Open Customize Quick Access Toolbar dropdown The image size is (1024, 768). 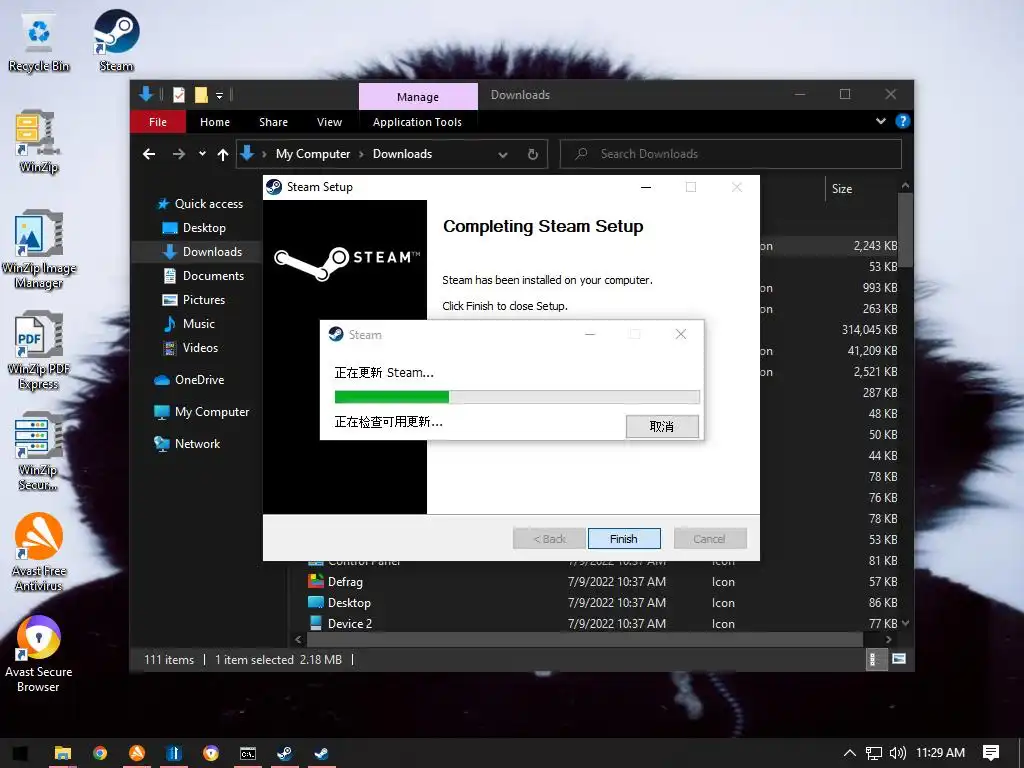(x=219, y=96)
